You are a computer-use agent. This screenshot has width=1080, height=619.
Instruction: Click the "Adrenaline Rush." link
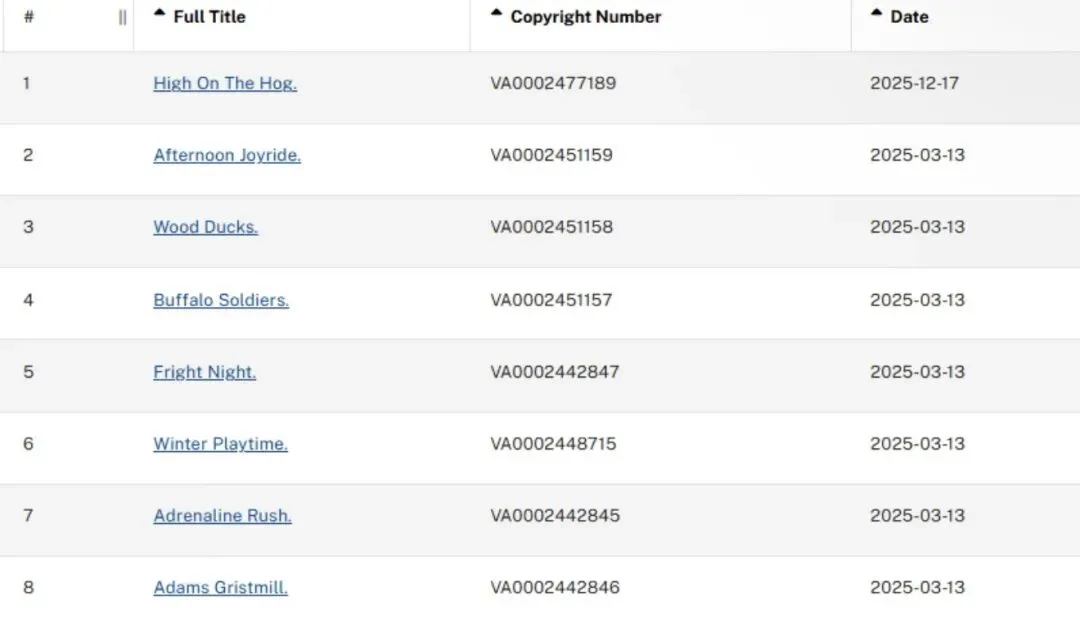point(222,516)
